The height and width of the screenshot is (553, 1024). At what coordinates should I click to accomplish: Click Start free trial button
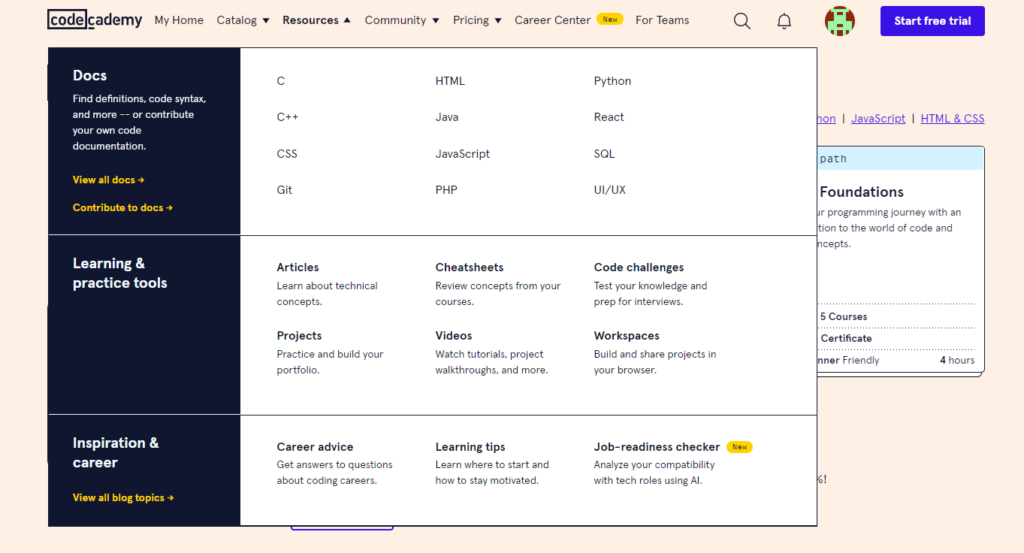pyautogui.click(x=932, y=21)
